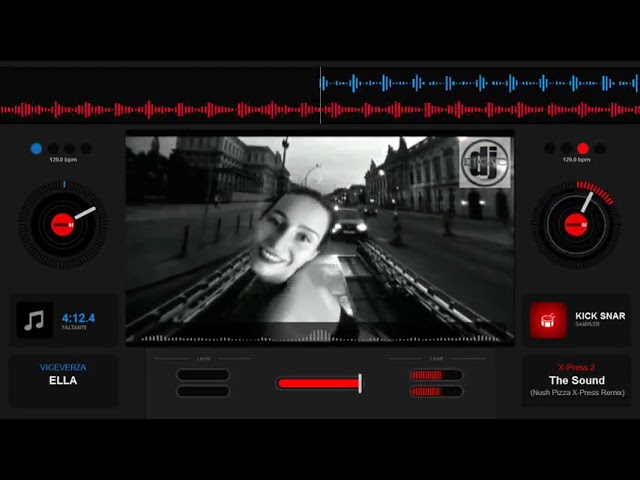Click the "SAMPLER" label
The image size is (640, 480).
[587, 324]
